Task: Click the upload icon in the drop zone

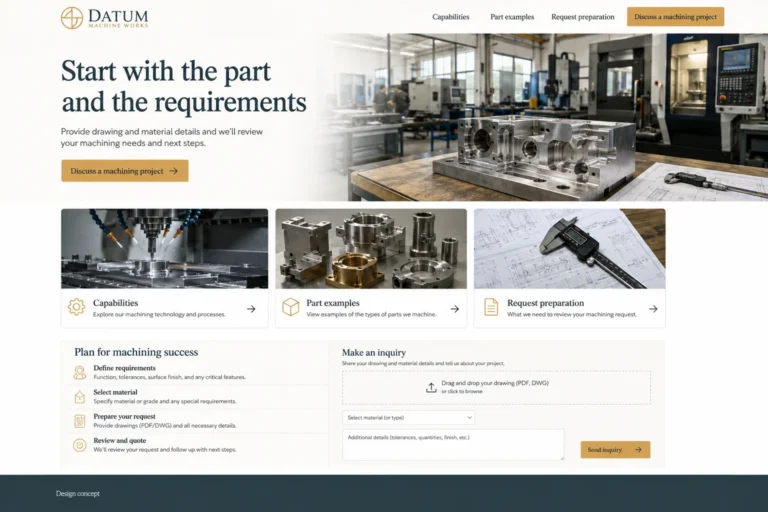Action: pos(431,388)
